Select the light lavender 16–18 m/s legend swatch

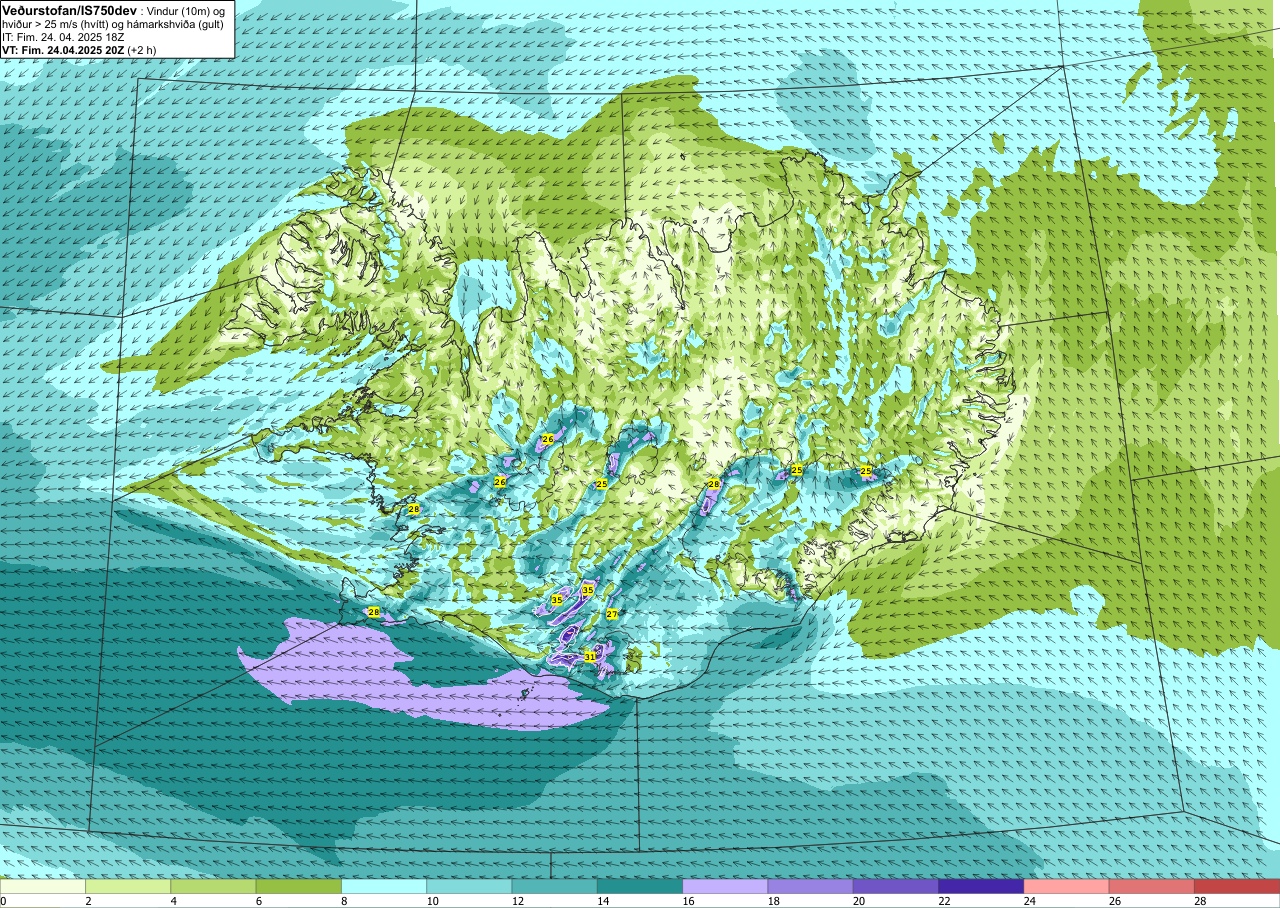[x=725, y=886]
